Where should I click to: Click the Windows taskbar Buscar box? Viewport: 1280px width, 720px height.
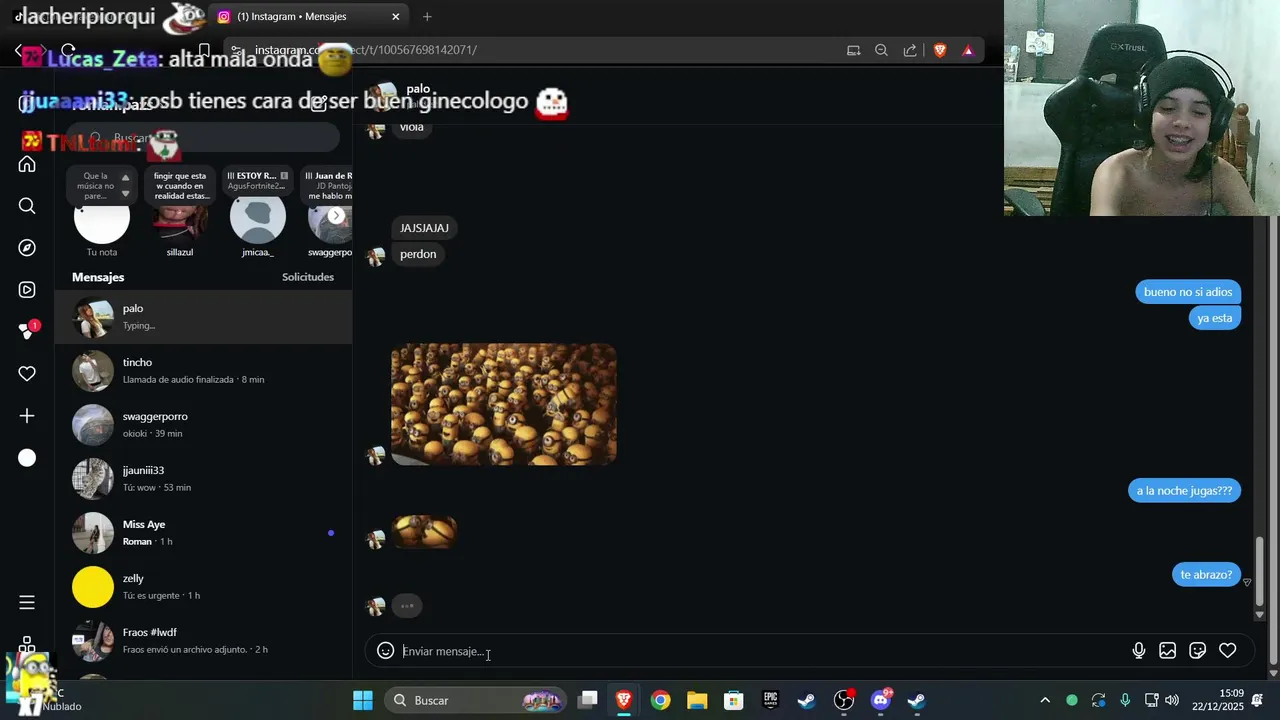pos(476,700)
